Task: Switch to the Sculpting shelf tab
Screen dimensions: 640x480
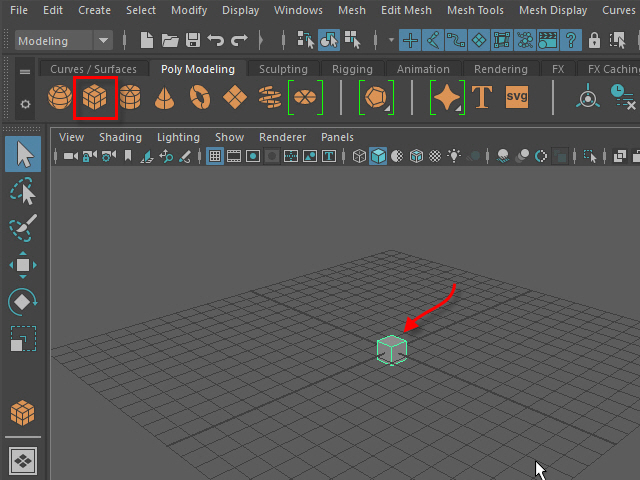Action: pos(283,69)
